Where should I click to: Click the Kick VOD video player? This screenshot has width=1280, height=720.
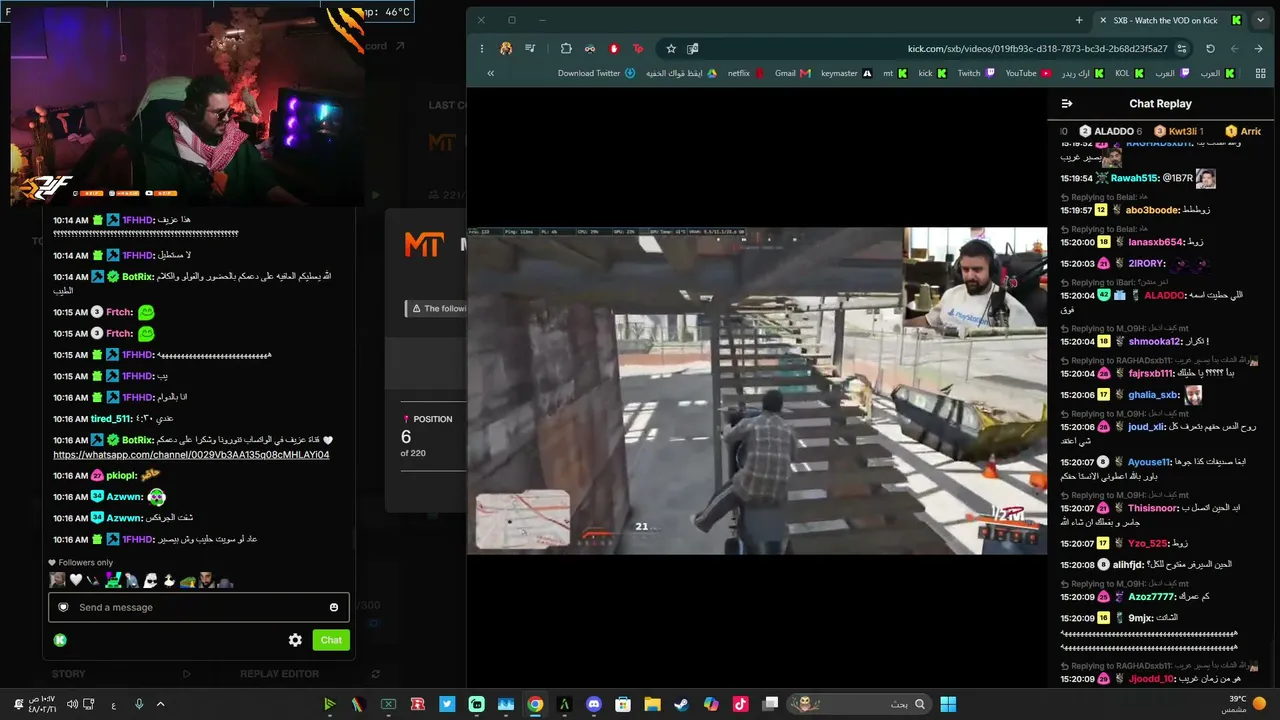(757, 390)
